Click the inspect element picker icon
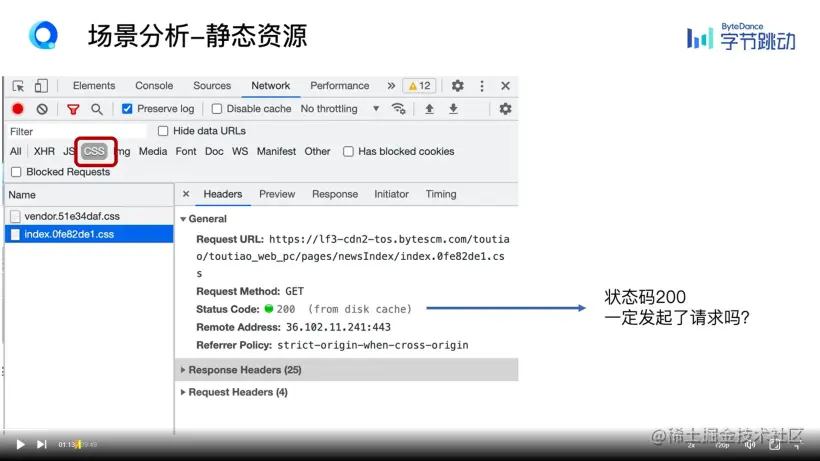Screen dimensions: 820x461 tap(18, 86)
